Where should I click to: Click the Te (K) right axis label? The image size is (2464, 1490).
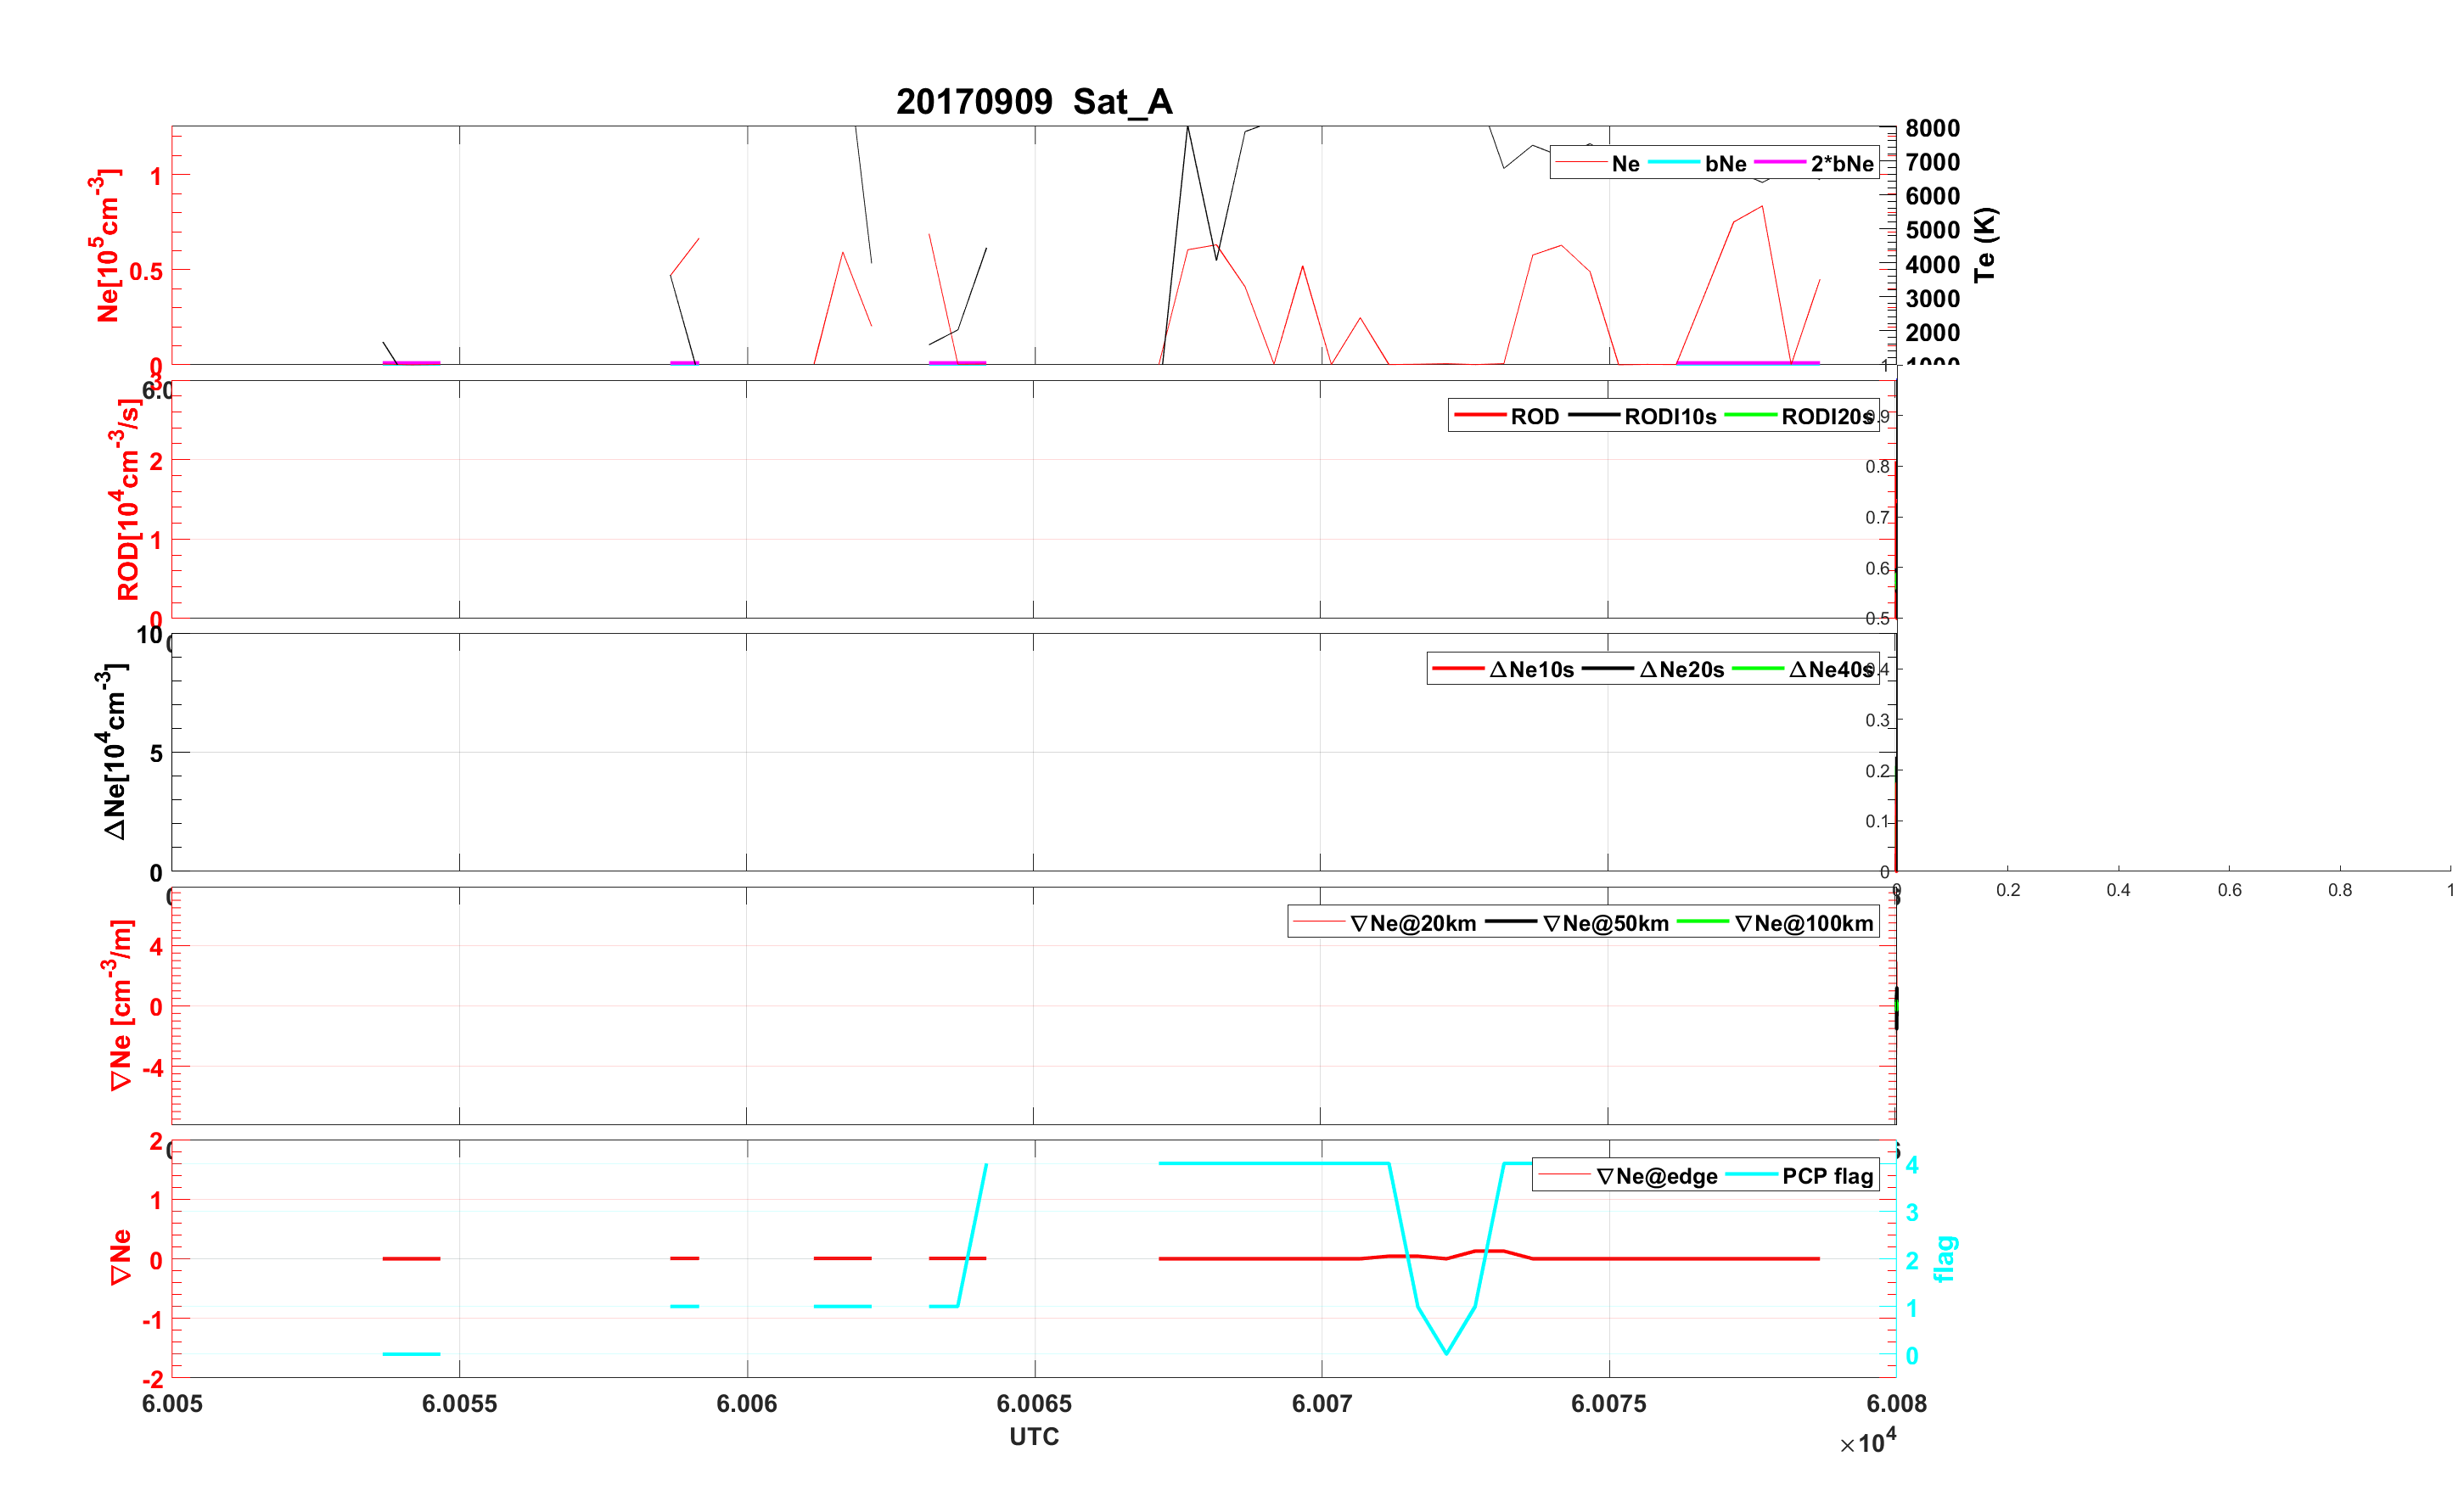tap(1985, 245)
